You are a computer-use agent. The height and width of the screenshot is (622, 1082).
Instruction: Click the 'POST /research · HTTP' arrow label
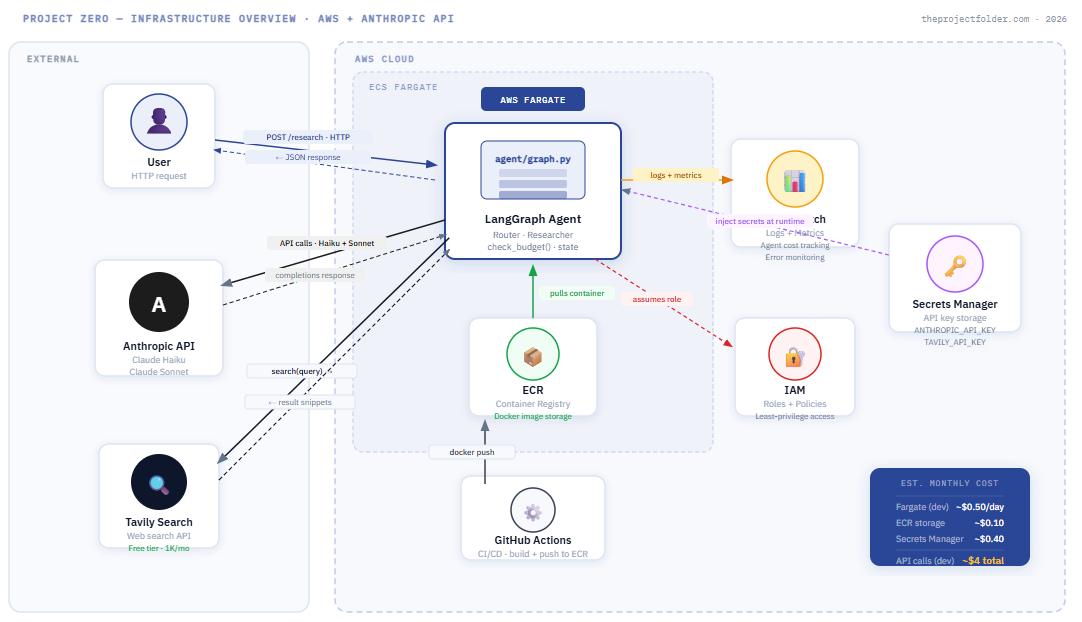pos(308,137)
